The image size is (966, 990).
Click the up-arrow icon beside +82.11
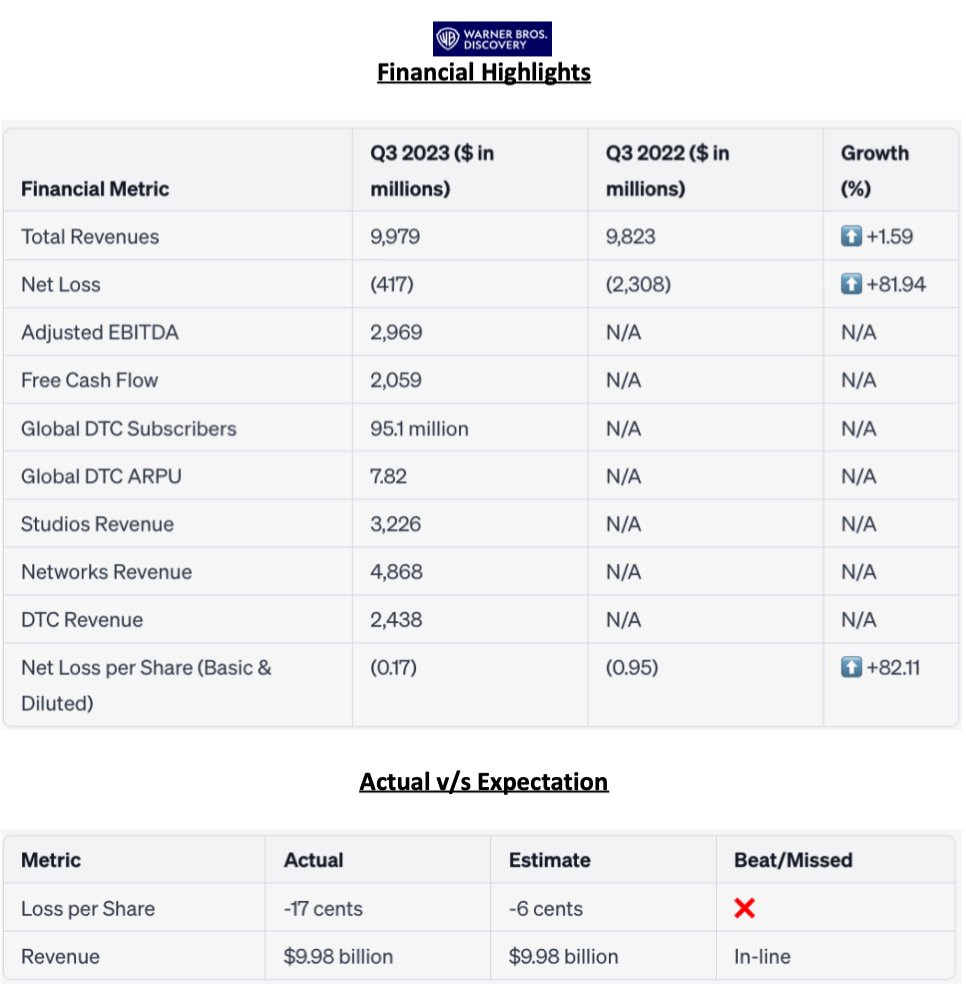tap(851, 667)
